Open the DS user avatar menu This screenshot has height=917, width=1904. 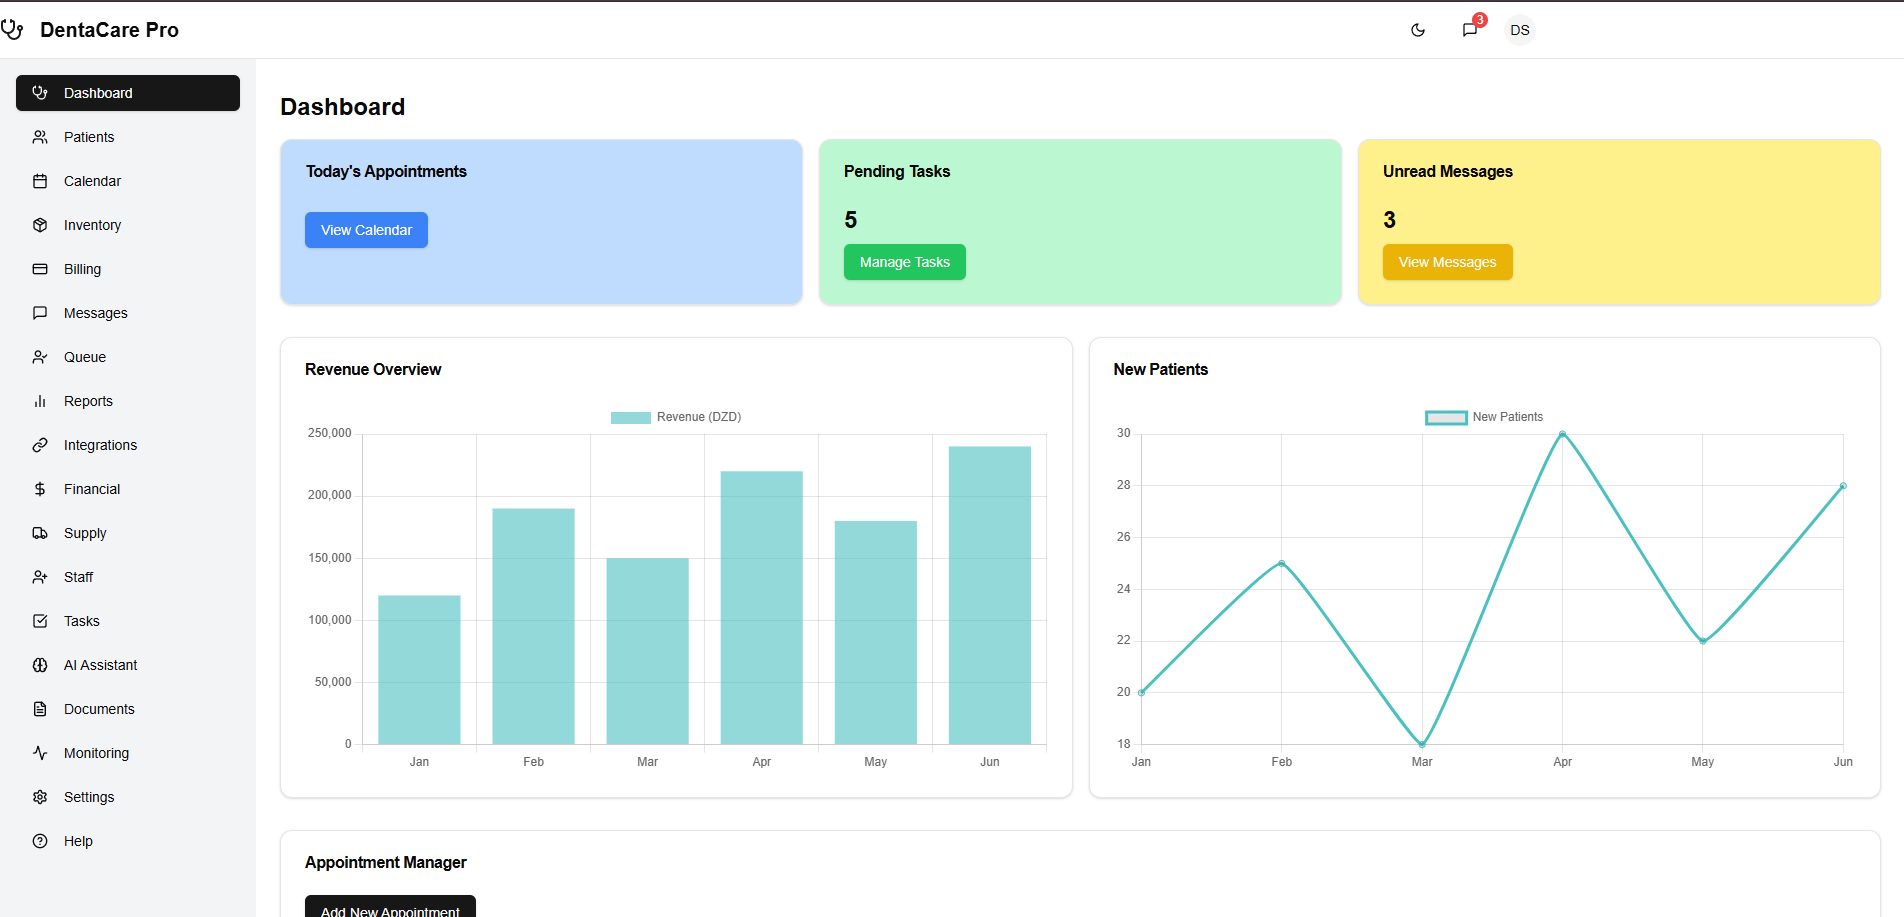pos(1520,30)
